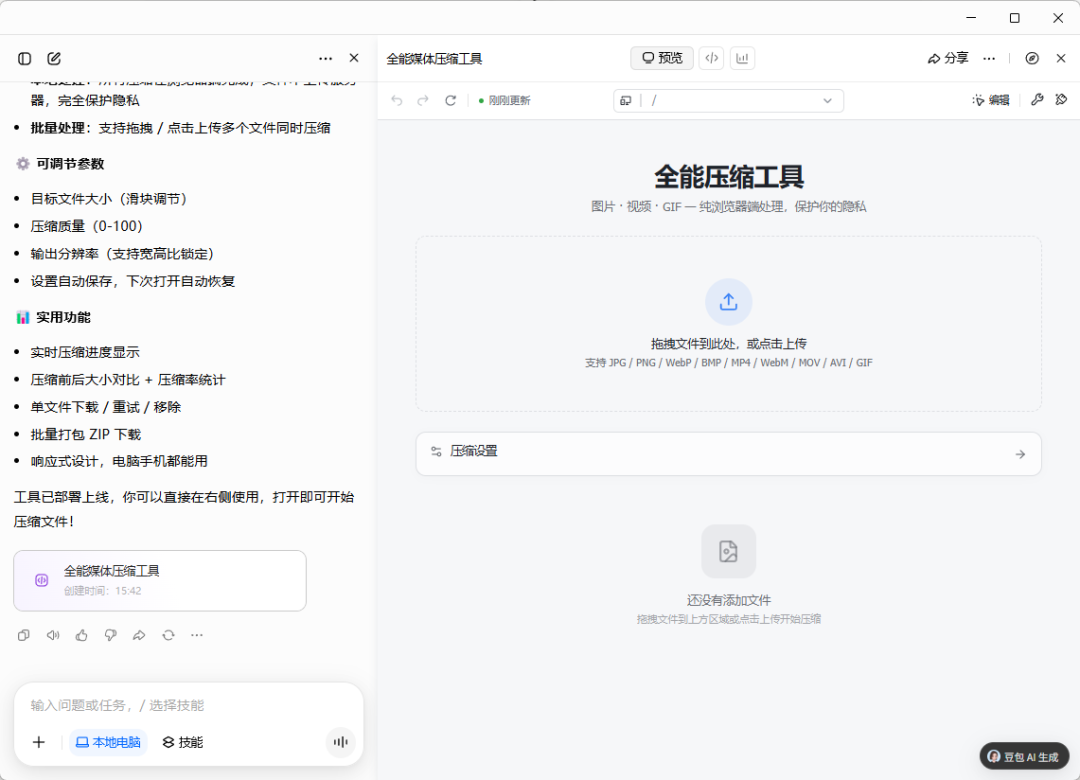1080x780 pixels.
Task: Refresh the preview page
Action: pos(450,101)
